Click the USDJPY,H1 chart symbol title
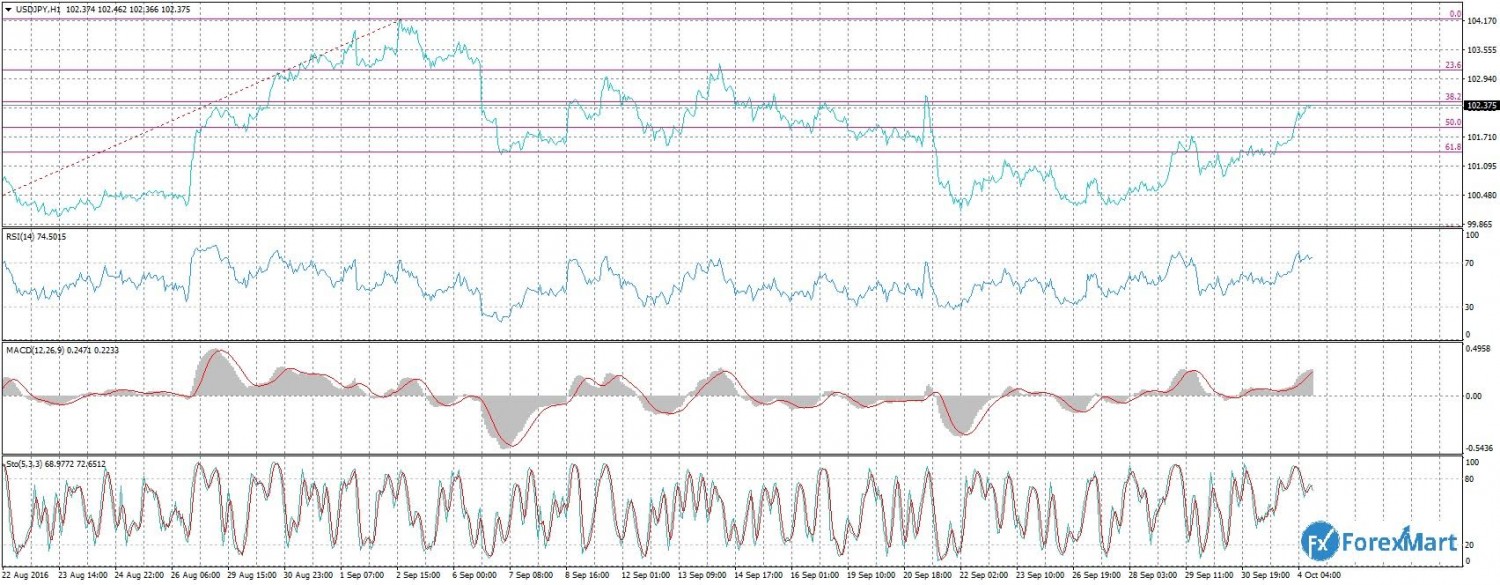1500x585 pixels. point(38,9)
